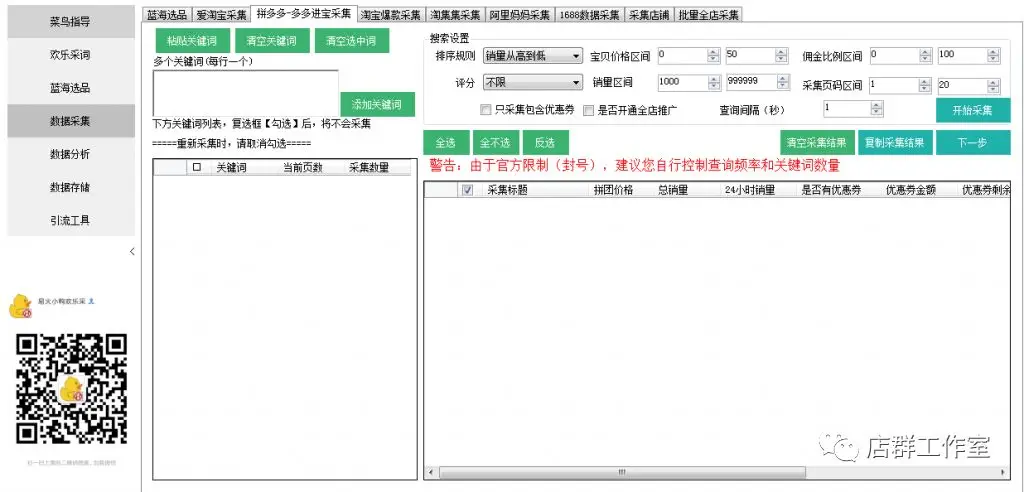
Task: Select 蓝海选品 in the left sidebar
Action: pyautogui.click(x=71, y=88)
